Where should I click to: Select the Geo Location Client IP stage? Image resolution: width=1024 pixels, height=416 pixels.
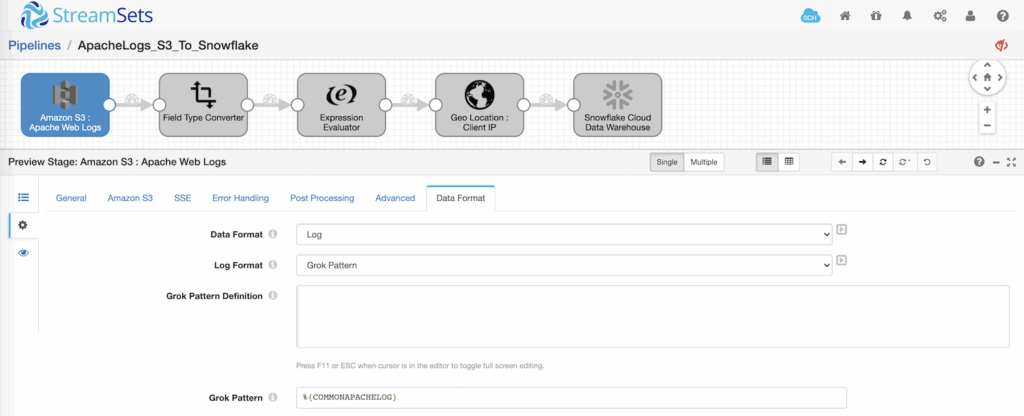pyautogui.click(x=479, y=104)
